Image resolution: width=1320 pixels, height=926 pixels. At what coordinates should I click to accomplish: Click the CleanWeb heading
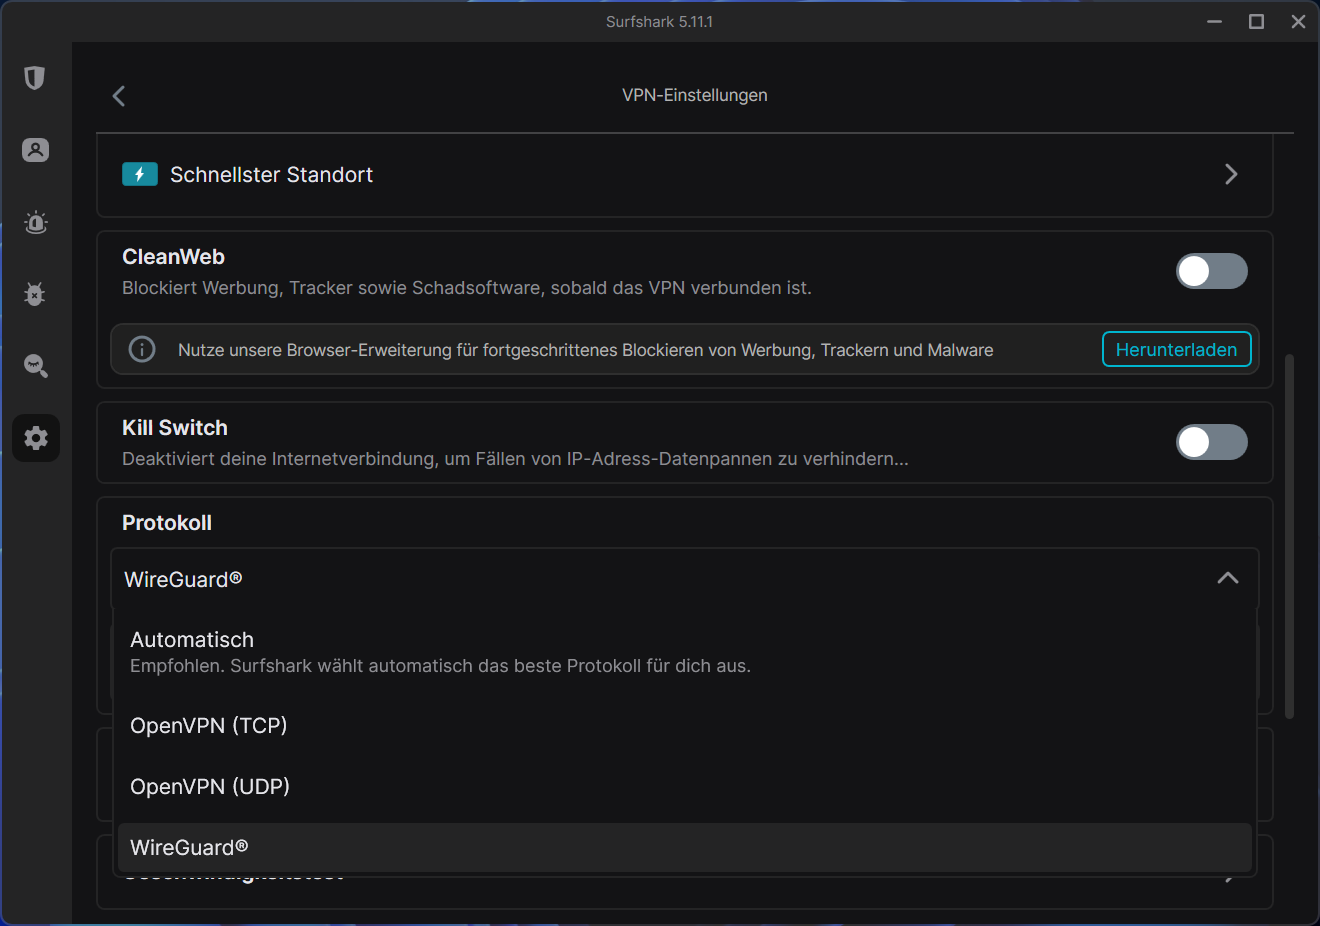173,257
